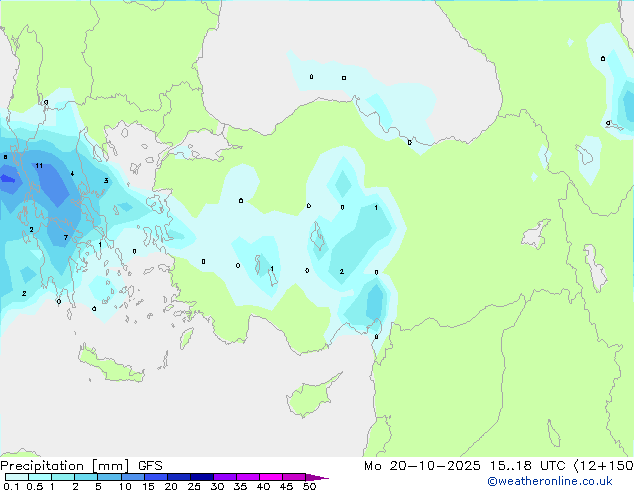Click the '15' legend scale label
Image resolution: width=634 pixels, height=490 pixels.
148,486
